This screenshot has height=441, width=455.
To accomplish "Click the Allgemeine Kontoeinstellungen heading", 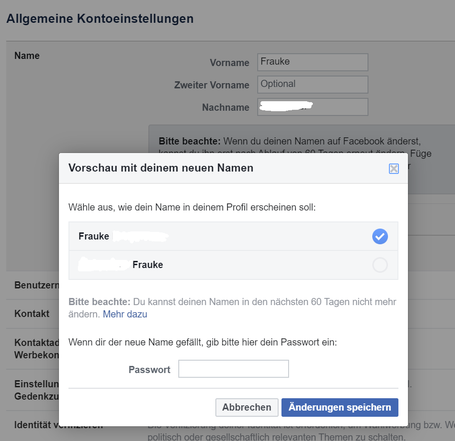I will pyautogui.click(x=100, y=19).
